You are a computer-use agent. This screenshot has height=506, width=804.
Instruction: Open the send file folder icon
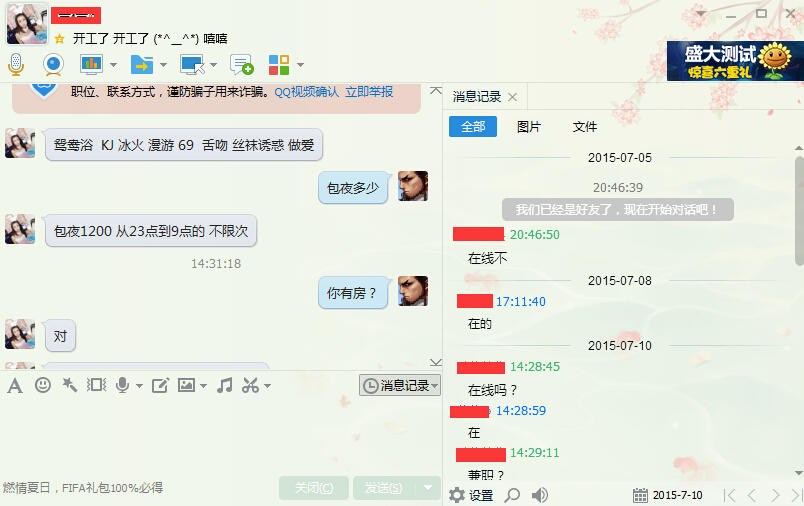pyautogui.click(x=142, y=65)
